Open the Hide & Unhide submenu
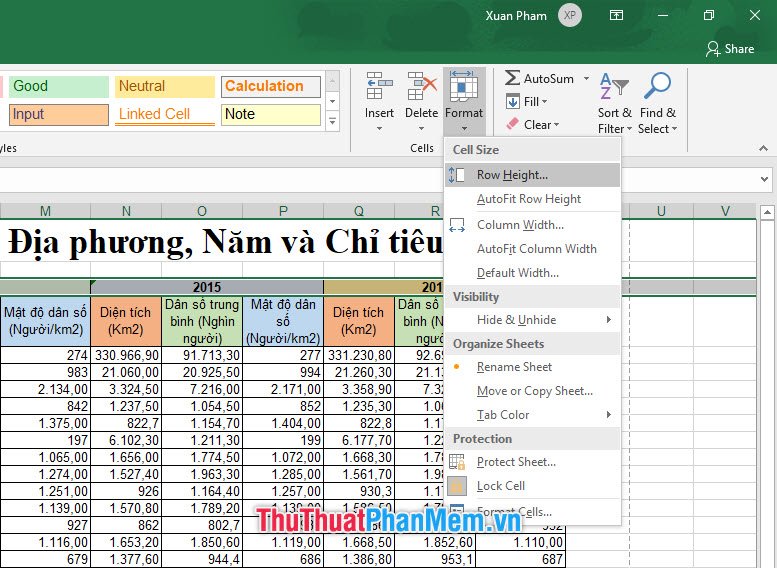This screenshot has height=568, width=777. [x=533, y=320]
